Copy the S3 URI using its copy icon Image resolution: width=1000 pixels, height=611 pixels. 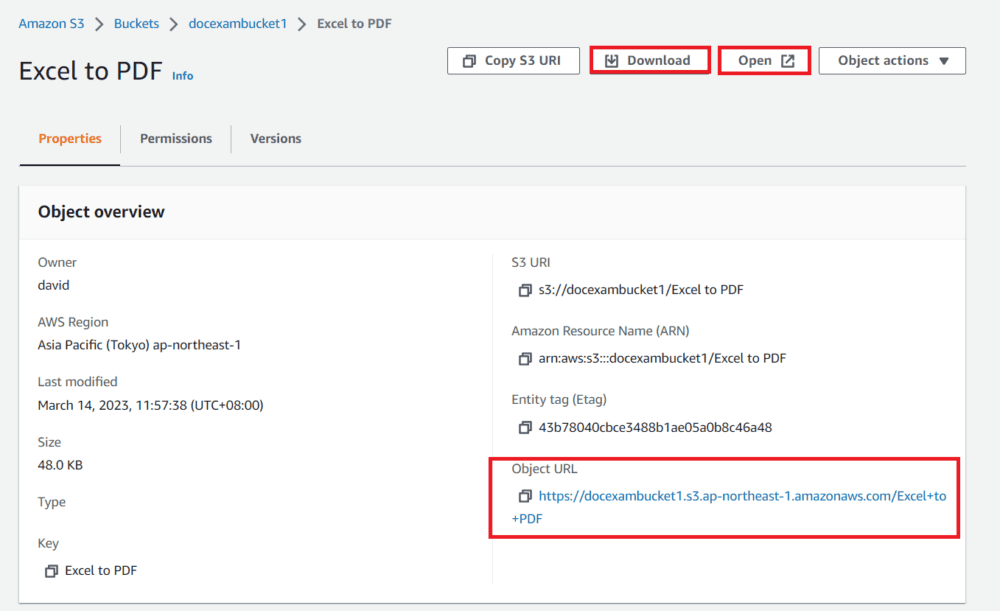(x=524, y=291)
